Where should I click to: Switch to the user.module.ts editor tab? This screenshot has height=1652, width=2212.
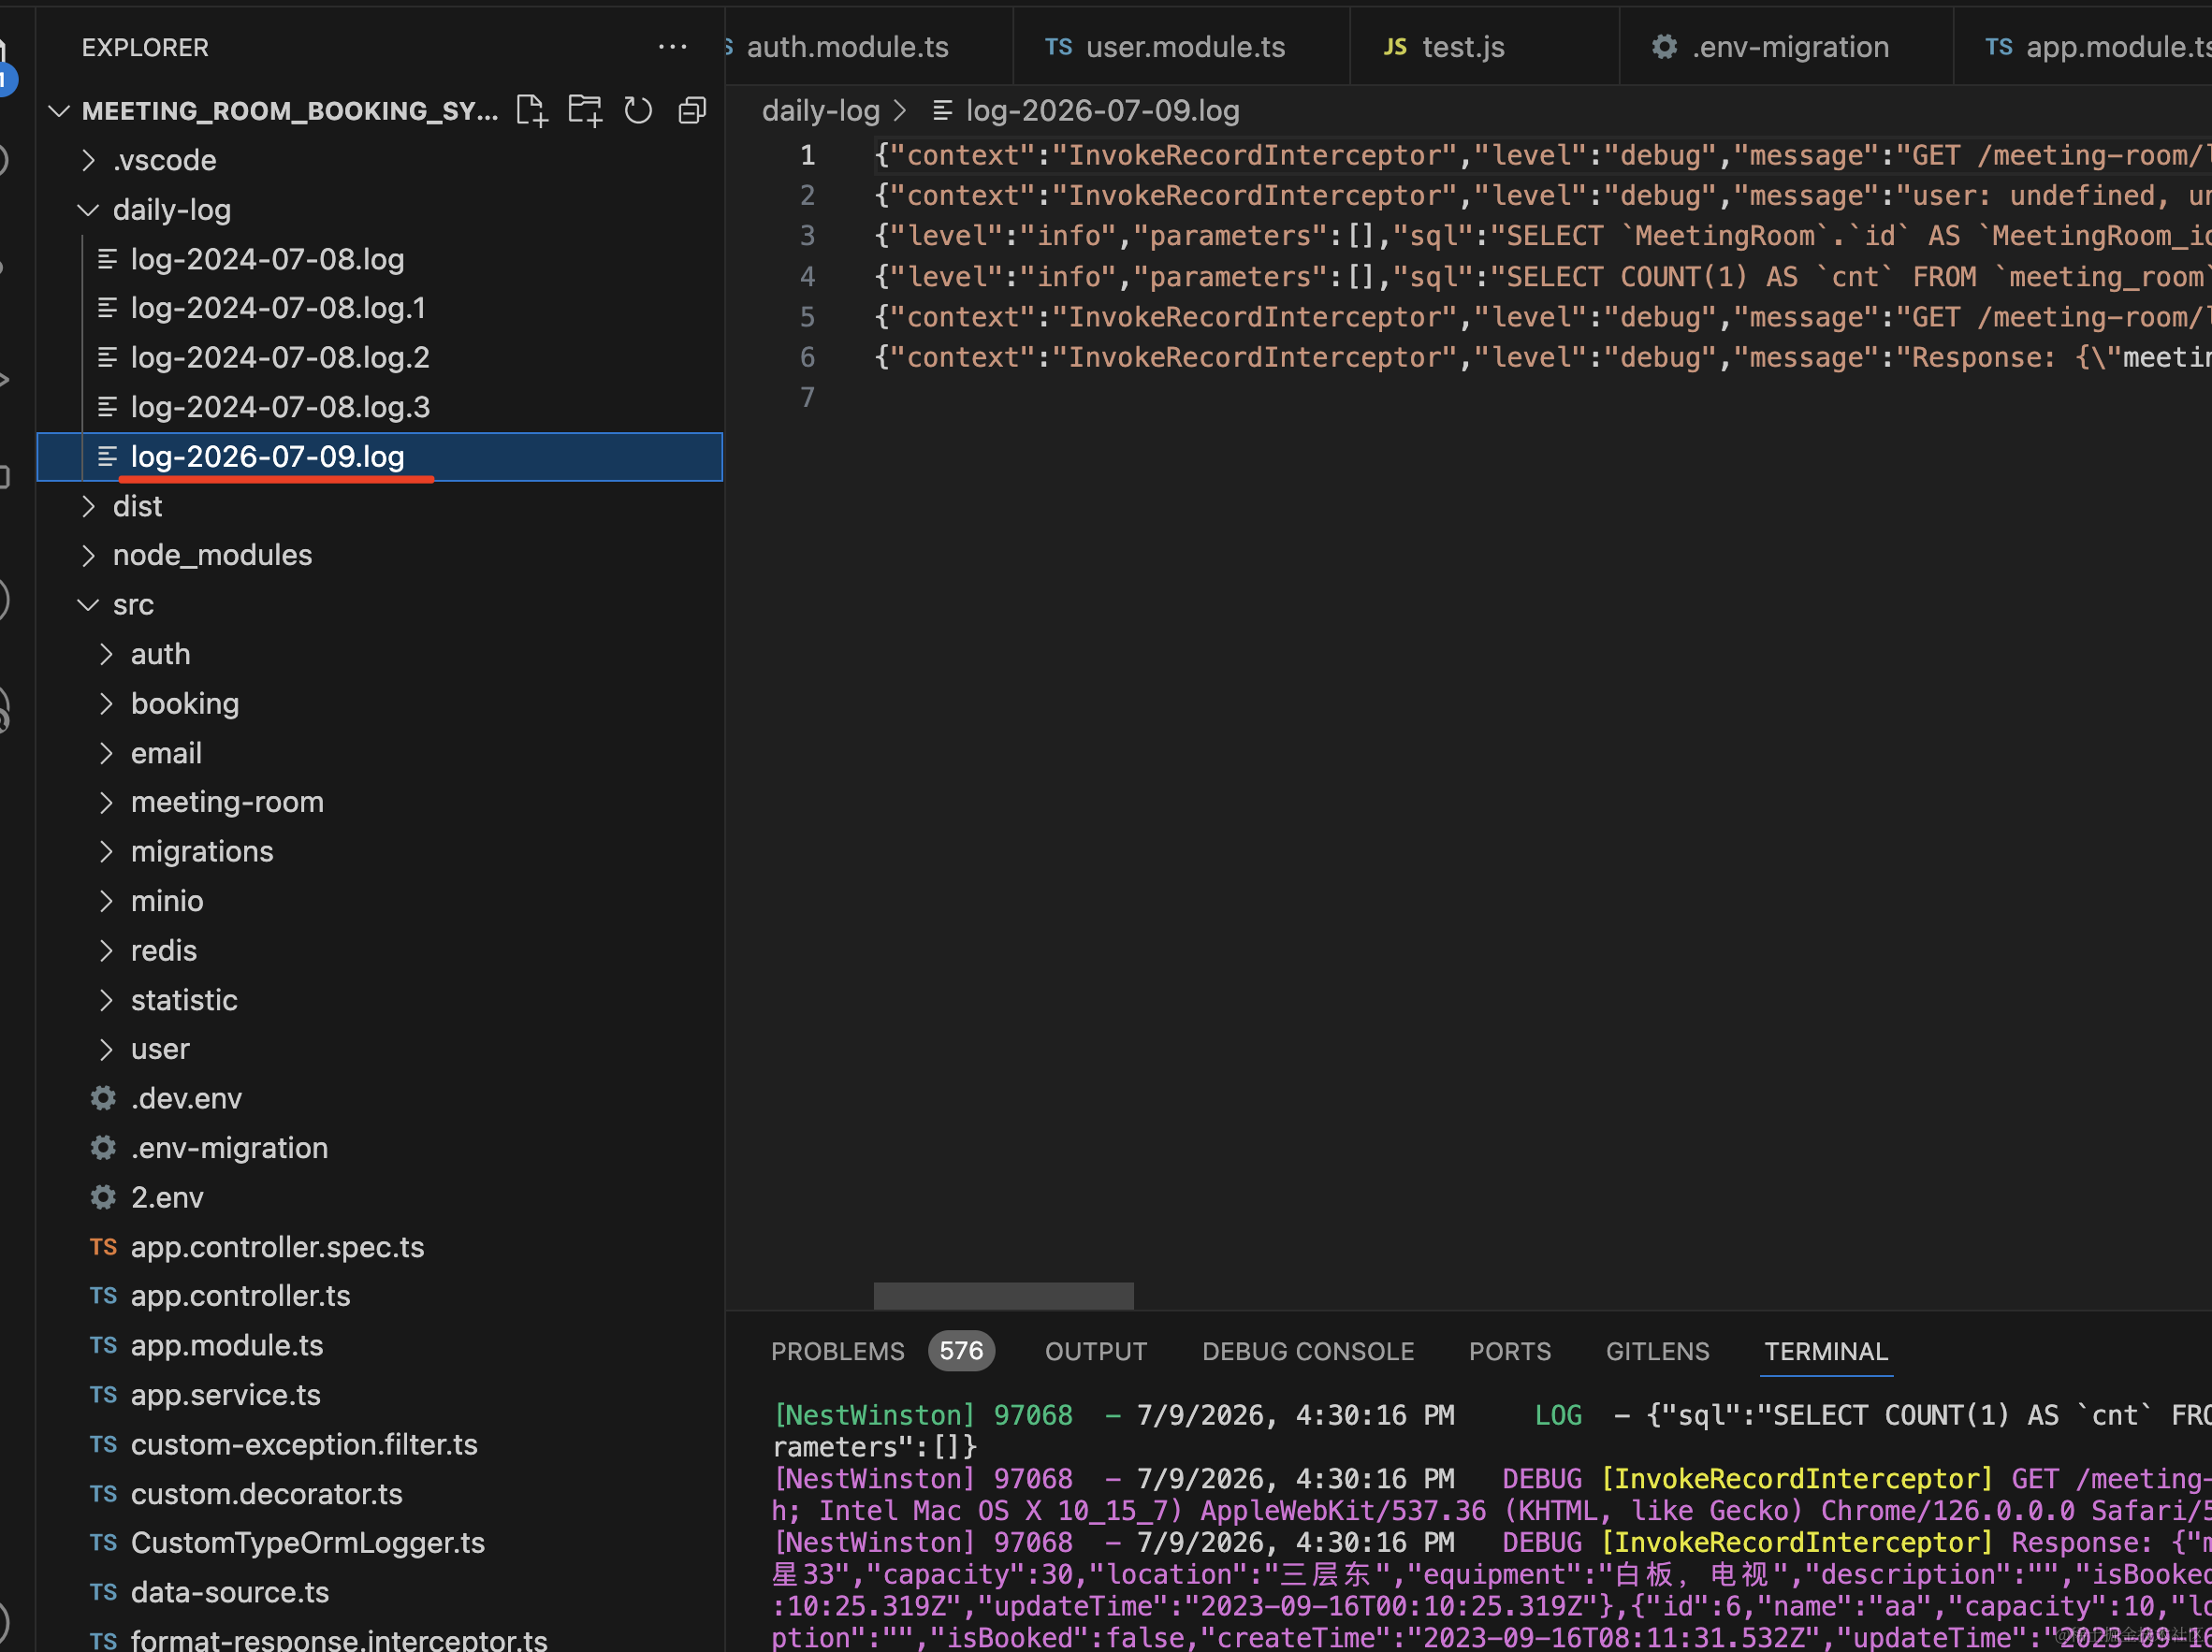point(1184,47)
